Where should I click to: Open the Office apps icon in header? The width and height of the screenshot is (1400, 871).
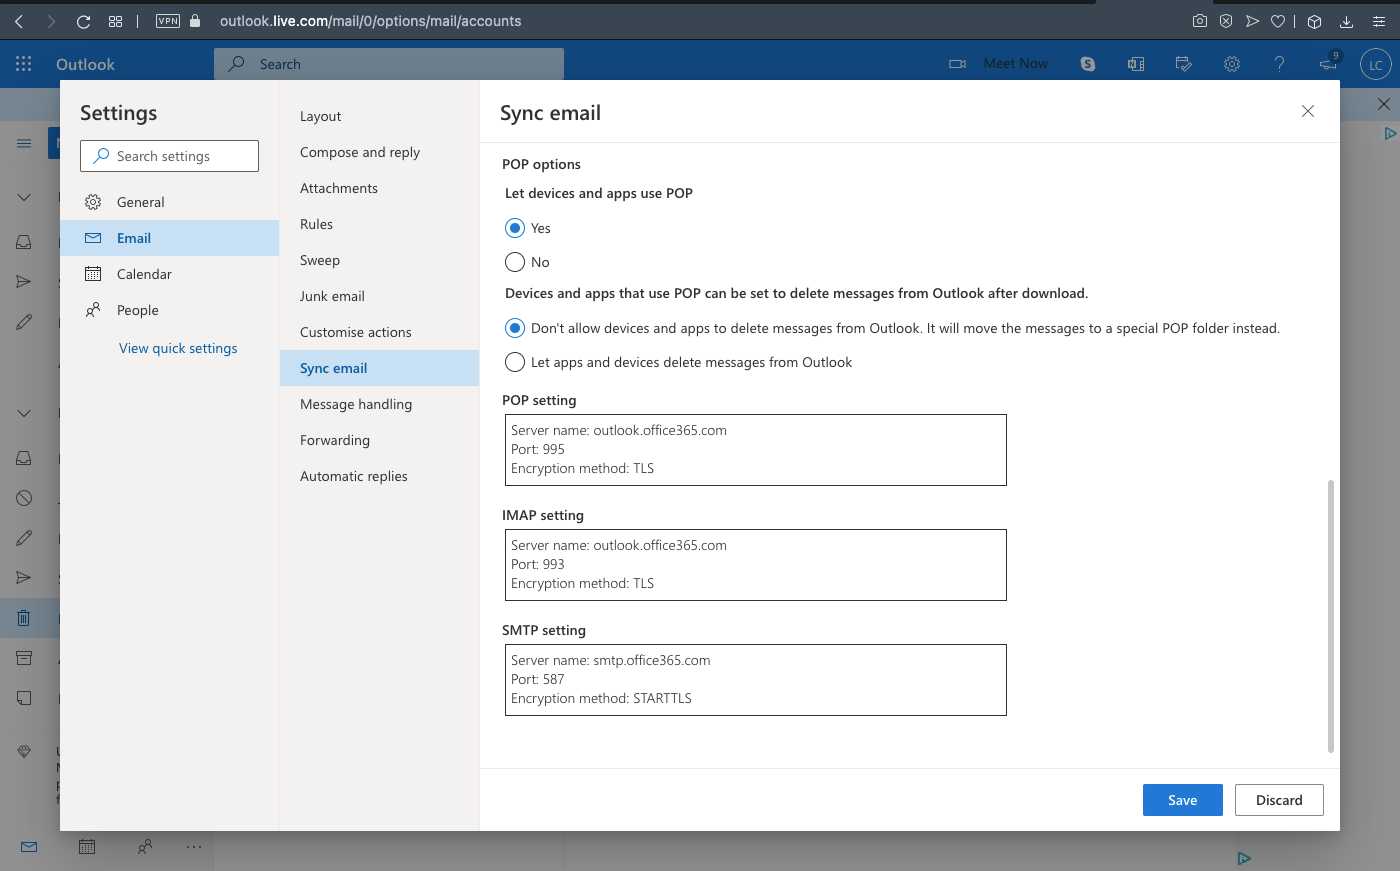1136,64
